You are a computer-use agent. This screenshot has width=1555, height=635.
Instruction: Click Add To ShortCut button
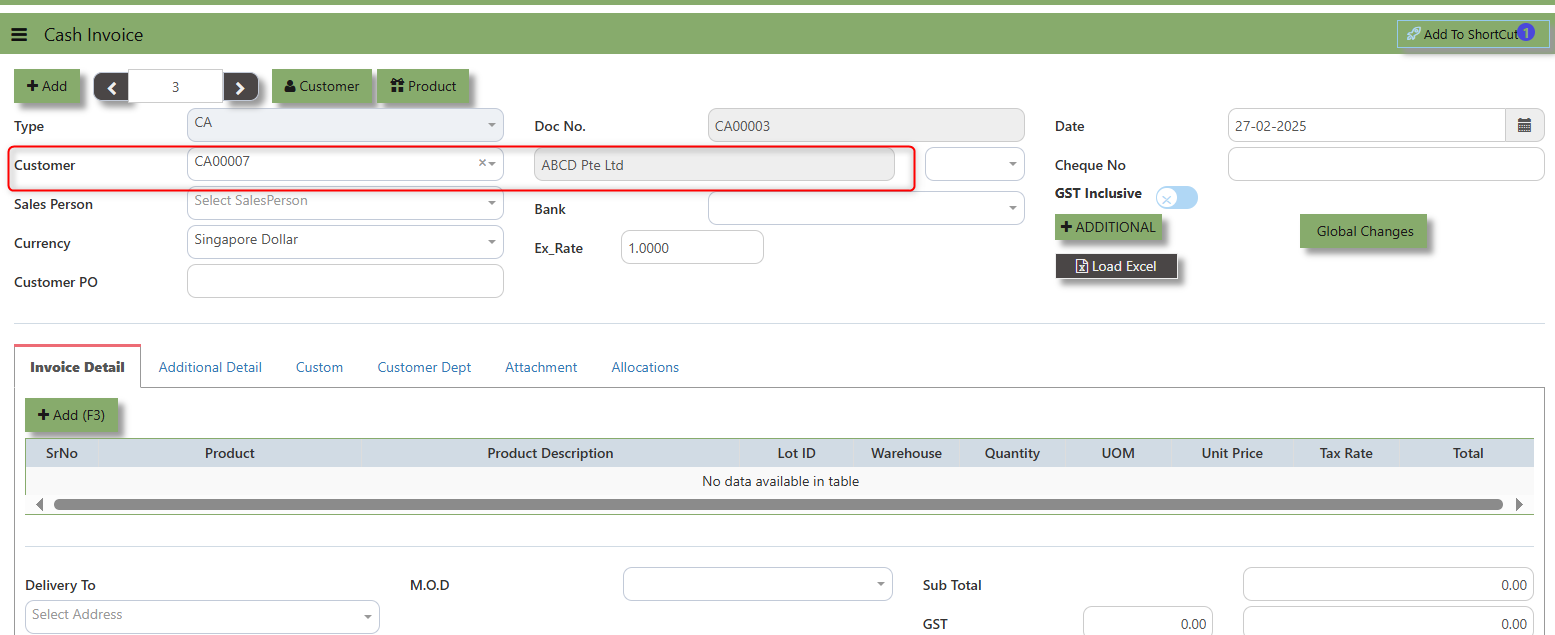1473,34
